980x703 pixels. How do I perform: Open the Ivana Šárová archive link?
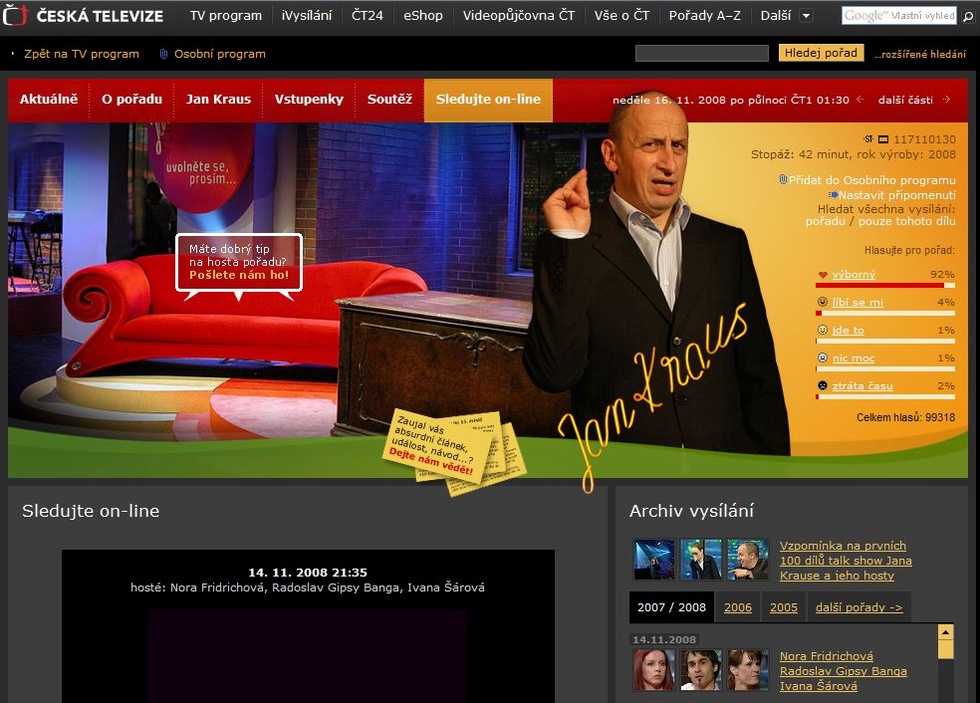pyautogui.click(x=818, y=686)
